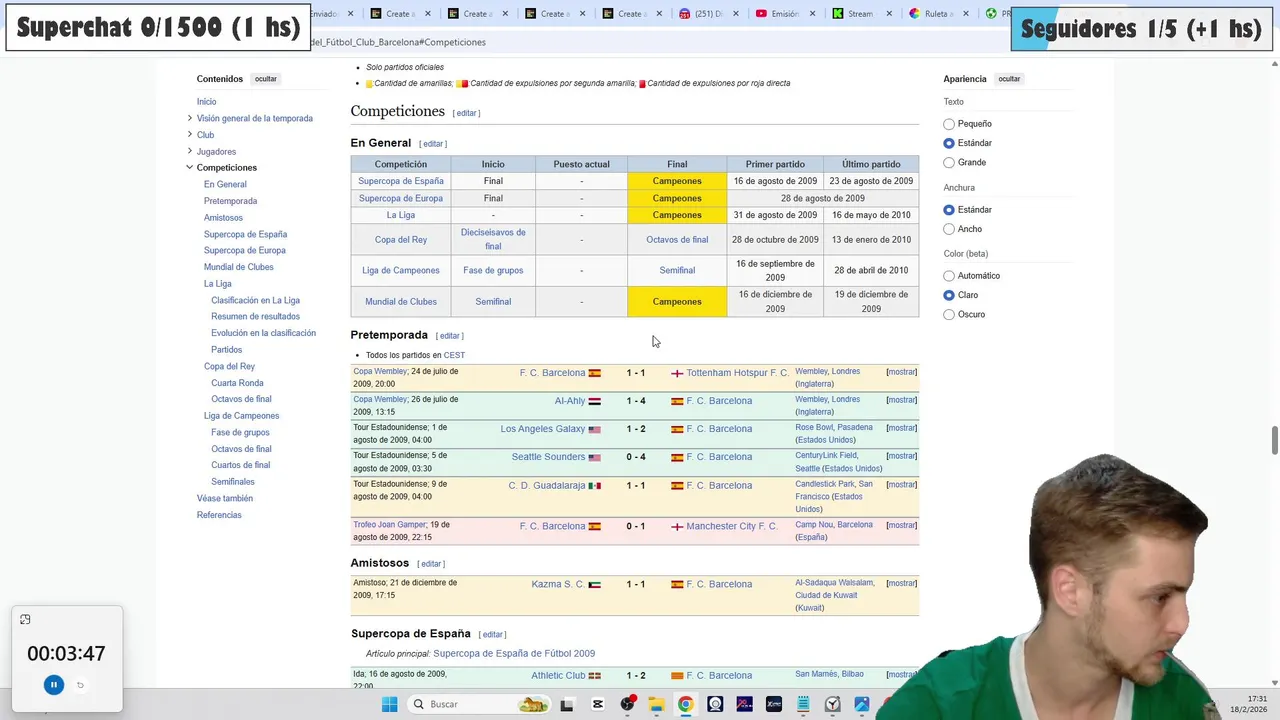
Task: Expand Visión general de la temporada section
Action: [x=189, y=118]
